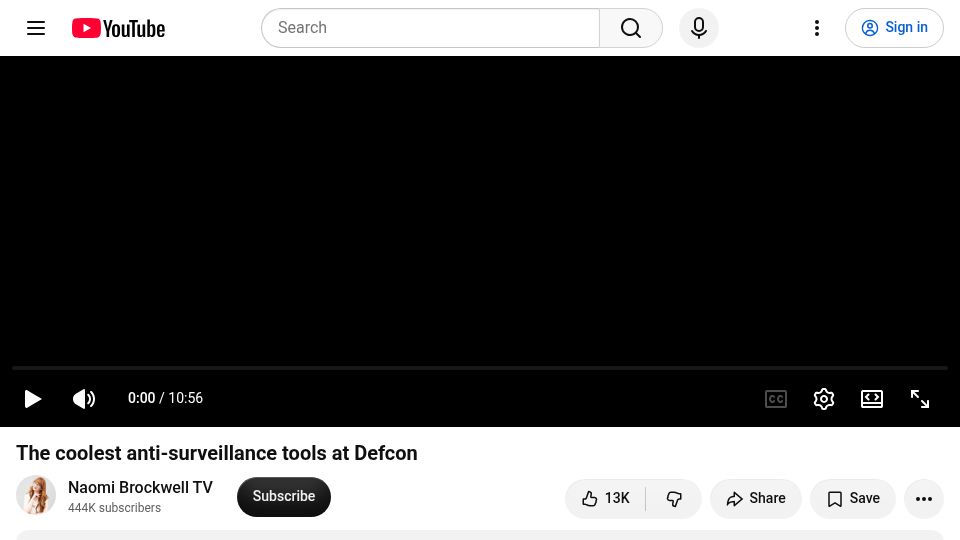Image resolution: width=960 pixels, height=540 pixels.
Task: Start voice search with microphone icon
Action: pyautogui.click(x=699, y=28)
